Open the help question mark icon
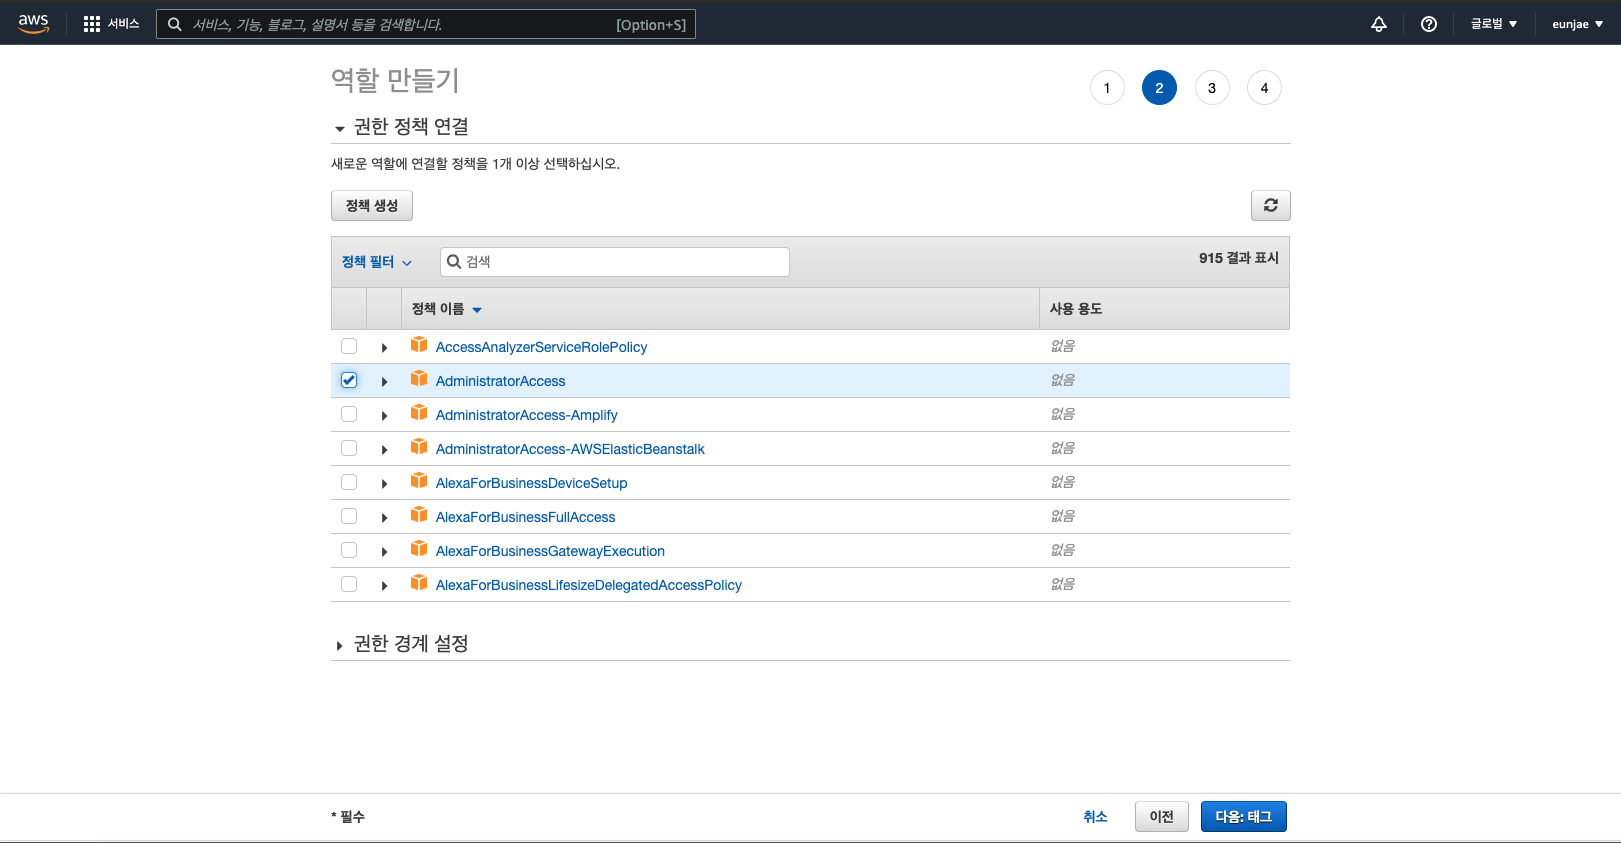 [1429, 24]
